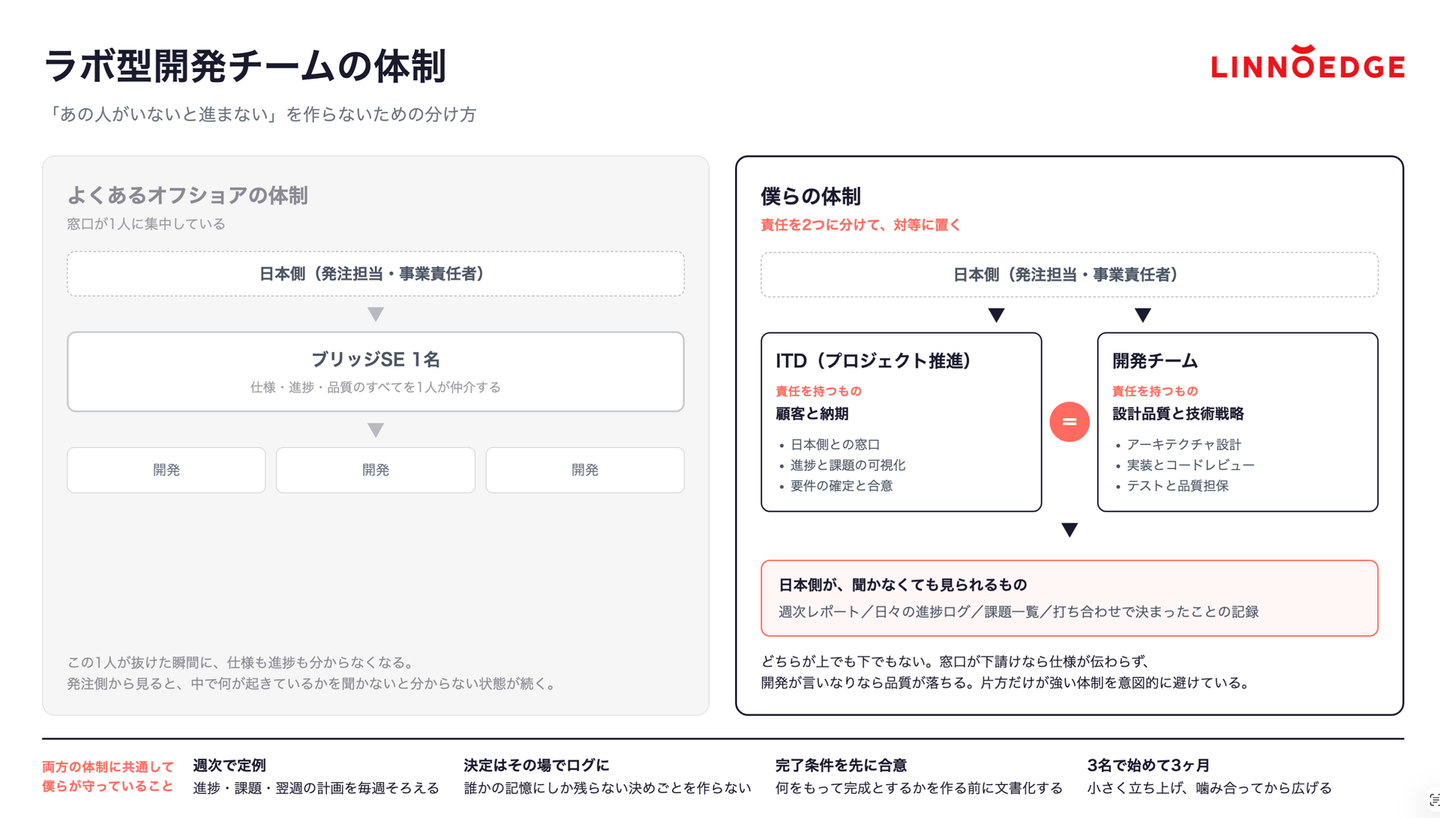Click footer heading 週次で定例

229,765
